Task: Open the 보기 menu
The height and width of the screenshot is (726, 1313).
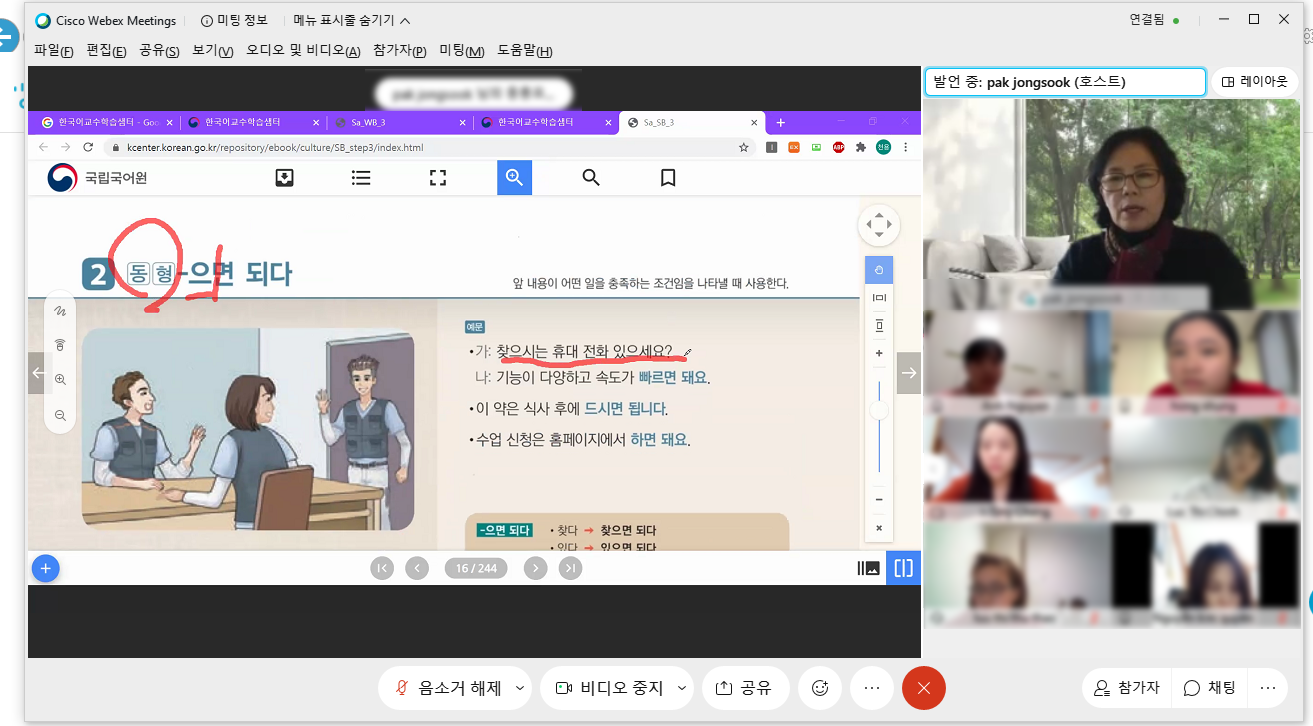Action: point(213,51)
